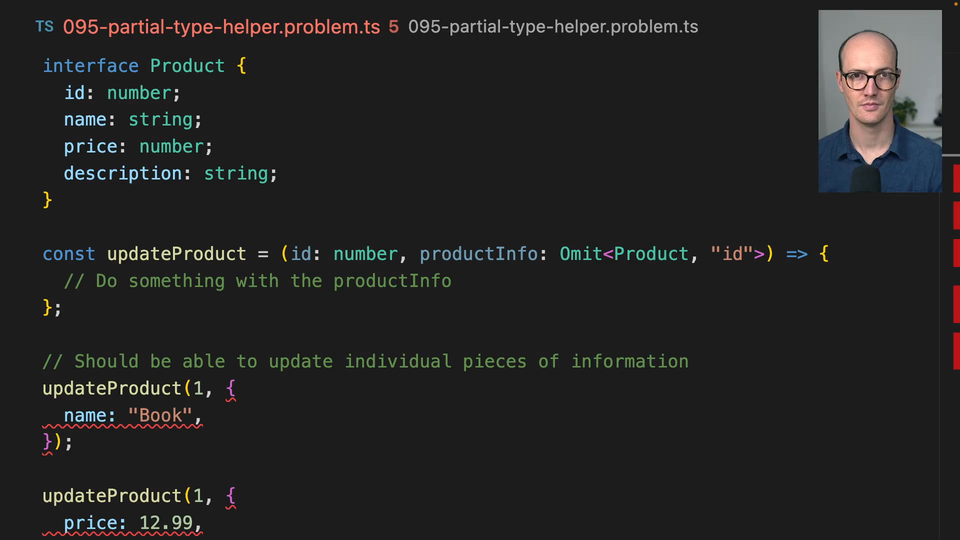960x540 pixels.
Task: Click the arrow => in the function definition
Action: coord(796,254)
